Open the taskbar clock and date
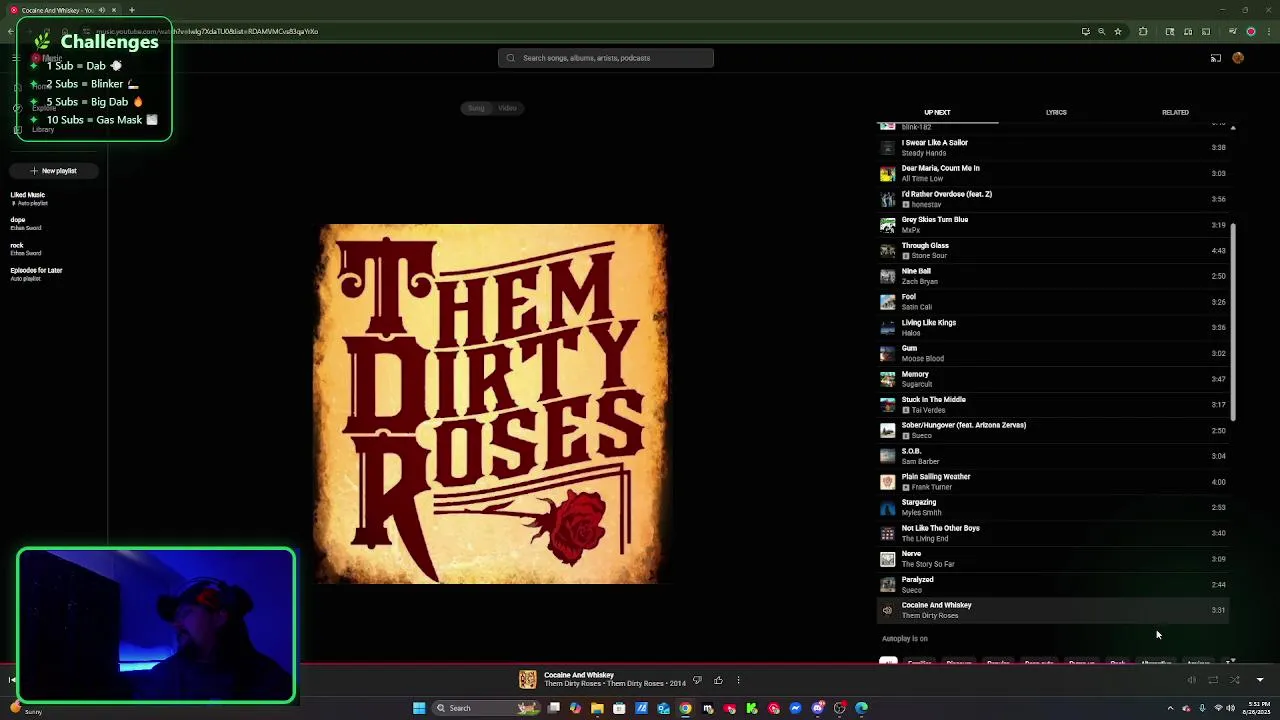Screen dimensions: 1280x720 pos(1258,708)
